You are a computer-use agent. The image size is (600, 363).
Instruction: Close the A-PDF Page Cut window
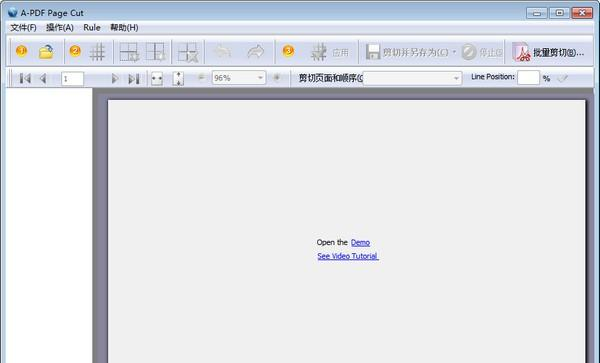[582, 13]
